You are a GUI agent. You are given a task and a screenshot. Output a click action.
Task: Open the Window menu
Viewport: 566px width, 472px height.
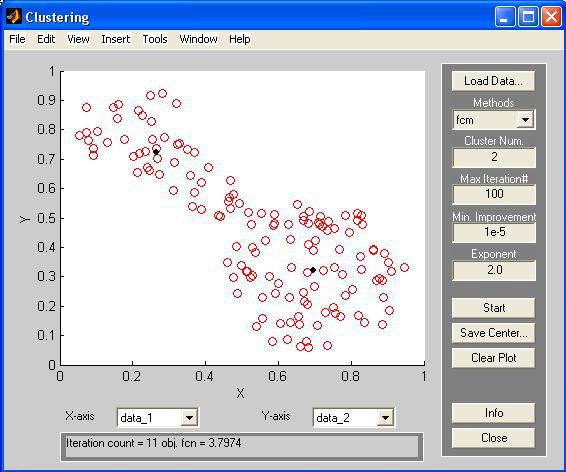[x=199, y=39]
